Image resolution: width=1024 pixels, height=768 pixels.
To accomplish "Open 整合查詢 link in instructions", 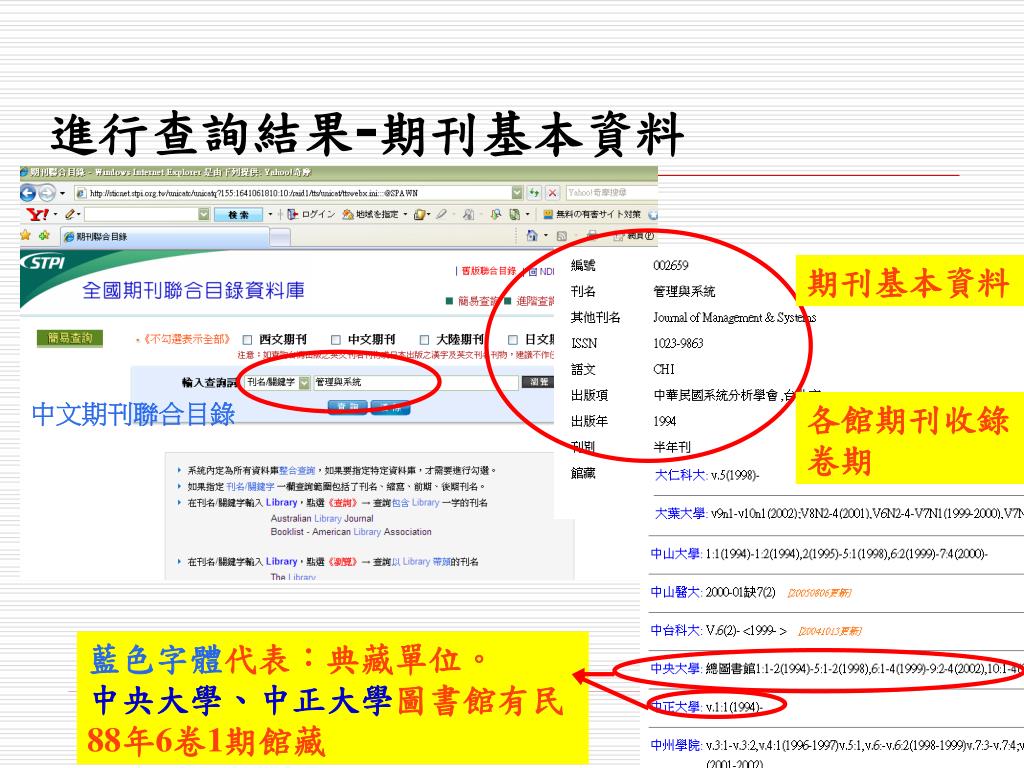I will (x=297, y=470).
